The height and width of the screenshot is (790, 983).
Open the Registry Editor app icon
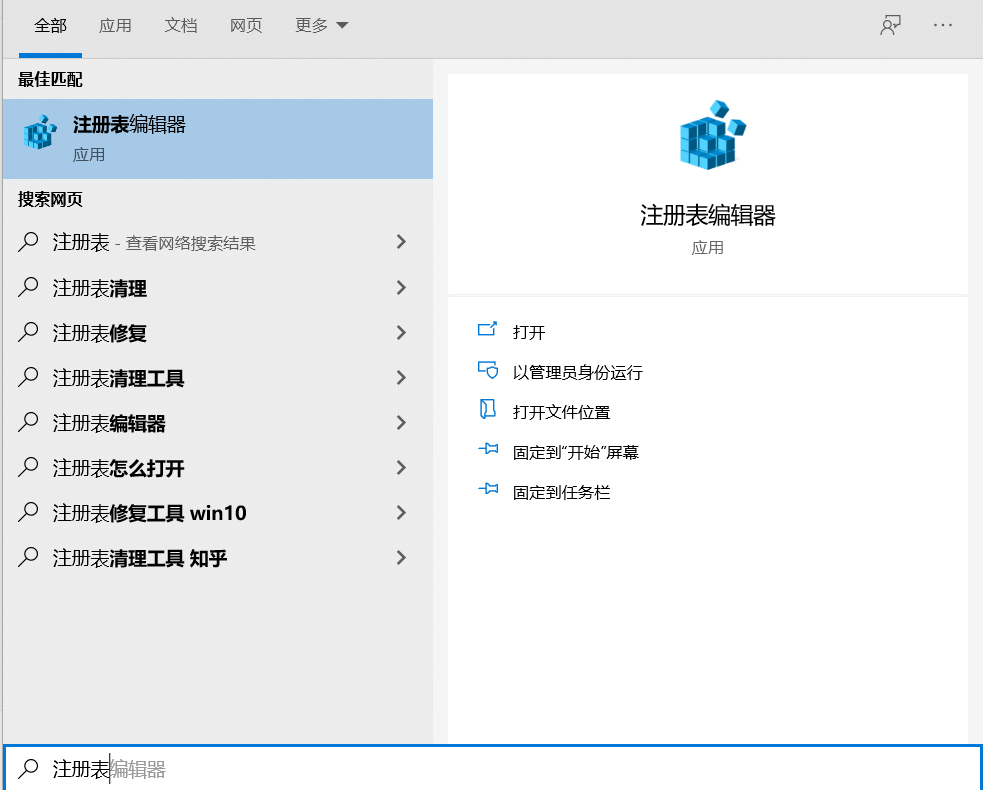coord(38,131)
